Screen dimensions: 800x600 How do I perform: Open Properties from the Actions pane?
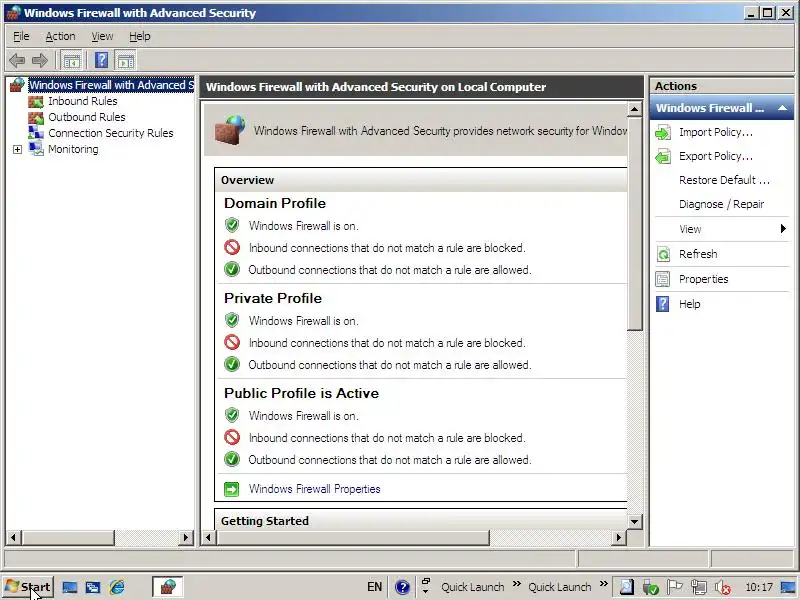(704, 279)
